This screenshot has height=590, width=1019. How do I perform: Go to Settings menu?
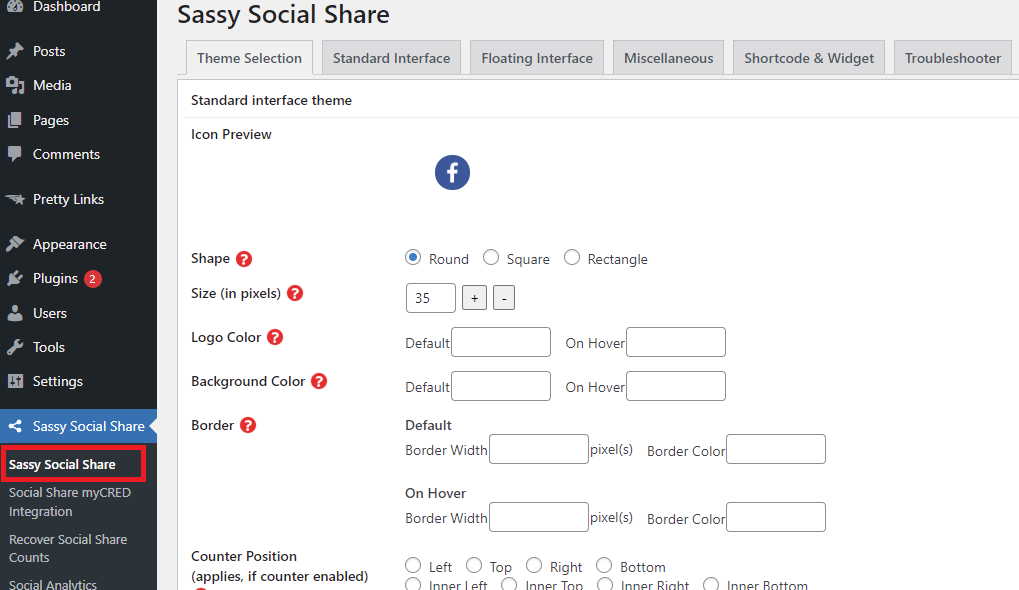(x=58, y=381)
